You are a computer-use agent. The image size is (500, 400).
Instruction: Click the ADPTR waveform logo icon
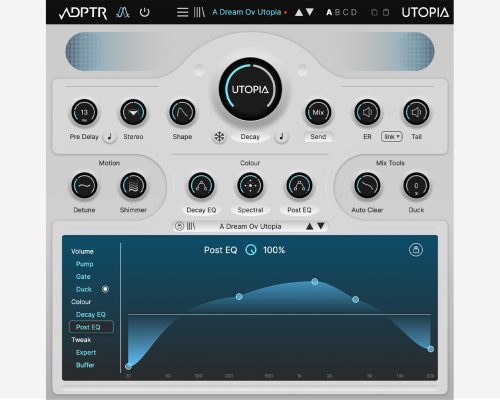122,12
